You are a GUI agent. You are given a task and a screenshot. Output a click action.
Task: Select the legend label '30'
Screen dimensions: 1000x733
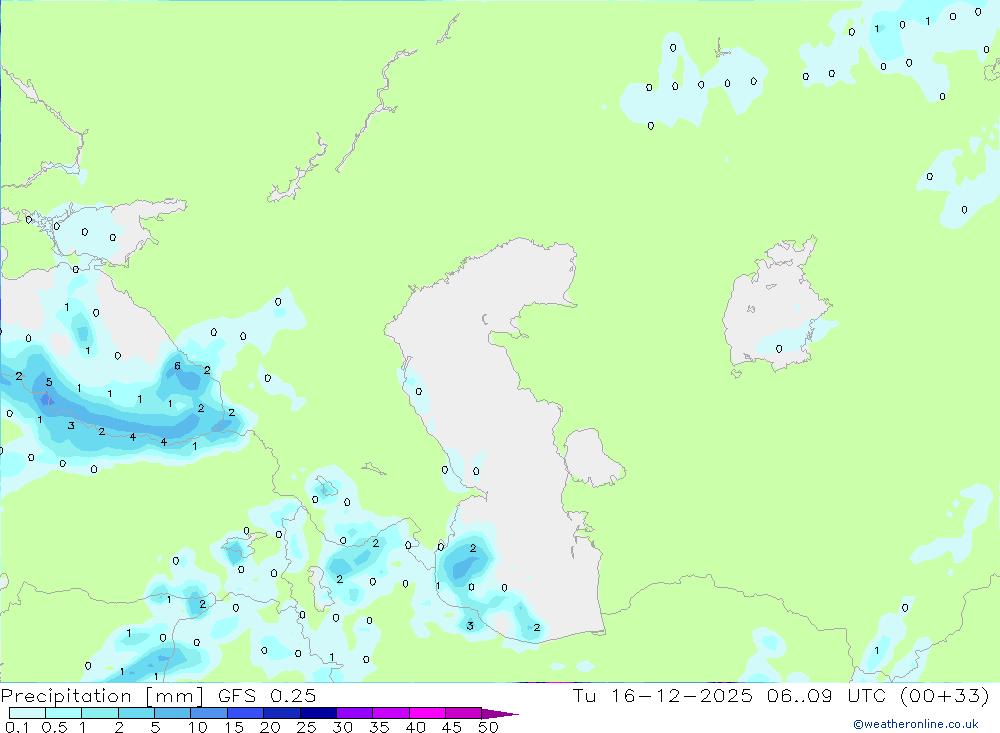coord(342,727)
